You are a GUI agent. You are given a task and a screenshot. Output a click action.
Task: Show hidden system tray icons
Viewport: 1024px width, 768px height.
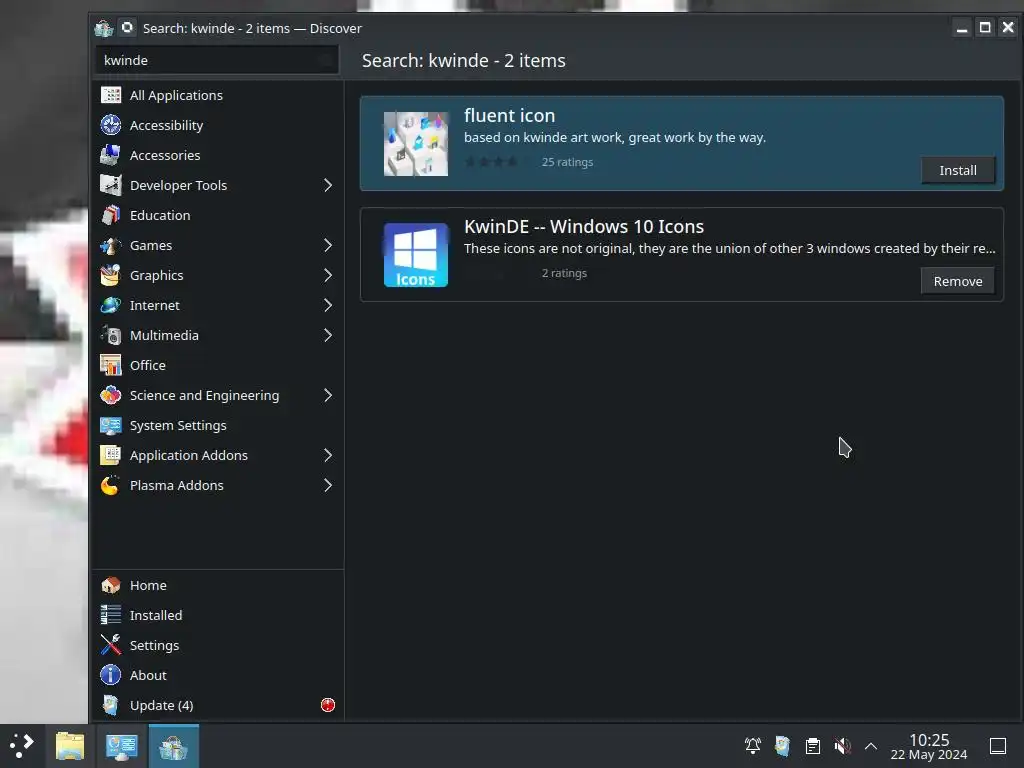[x=871, y=746]
